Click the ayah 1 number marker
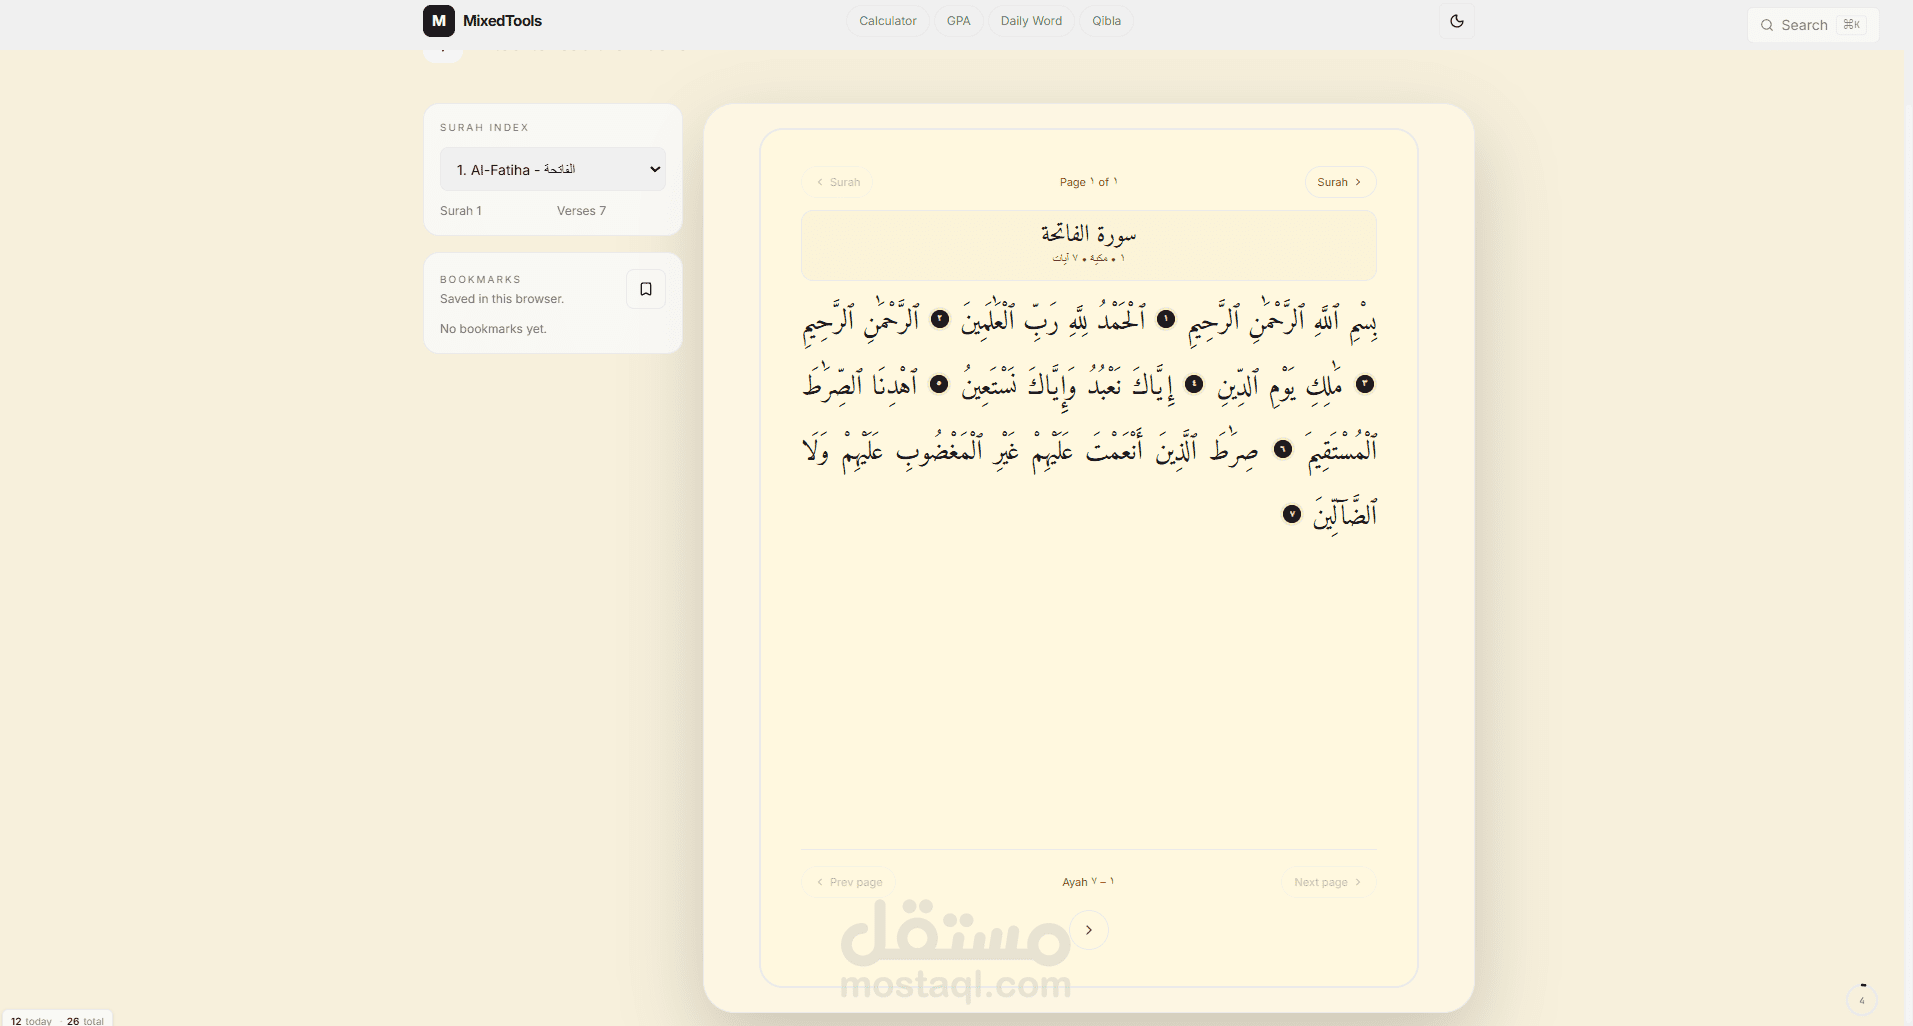This screenshot has height=1026, width=1913. tap(1166, 319)
